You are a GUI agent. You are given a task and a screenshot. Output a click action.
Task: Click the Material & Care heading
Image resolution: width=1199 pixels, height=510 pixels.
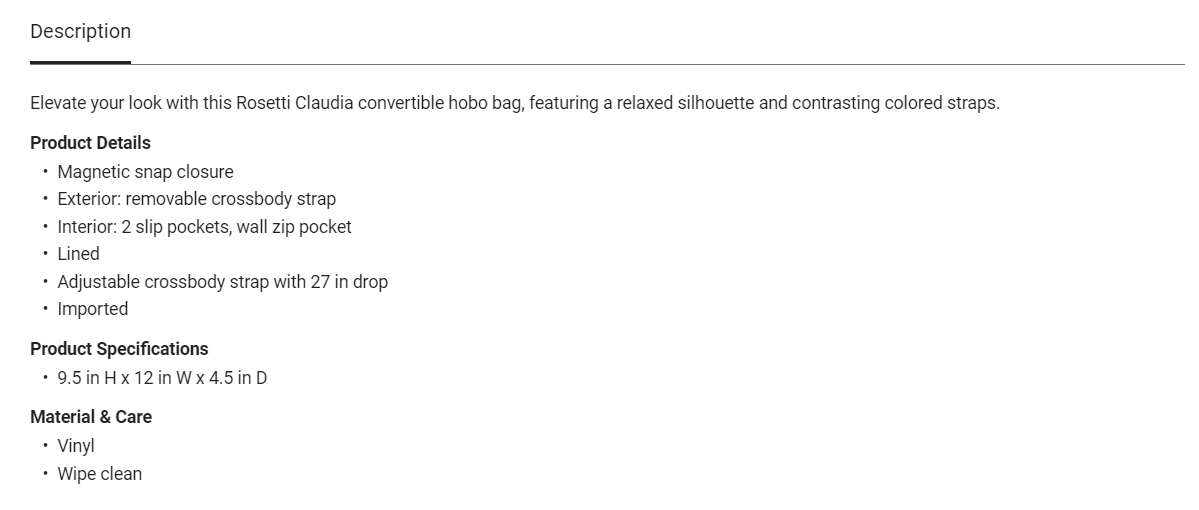91,417
